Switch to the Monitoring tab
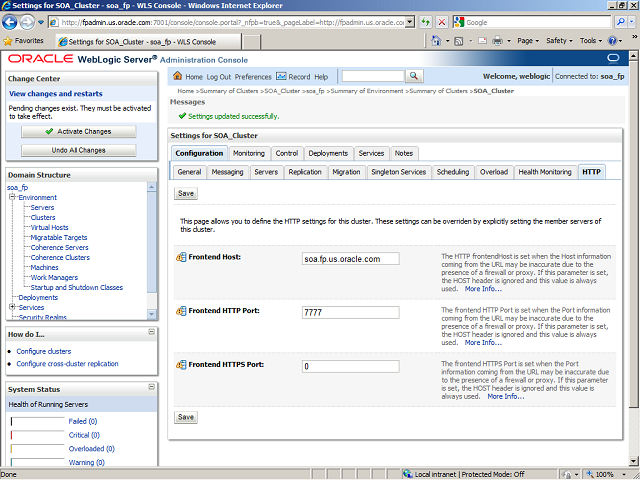Viewport: 640px width, 480px height. click(249, 153)
